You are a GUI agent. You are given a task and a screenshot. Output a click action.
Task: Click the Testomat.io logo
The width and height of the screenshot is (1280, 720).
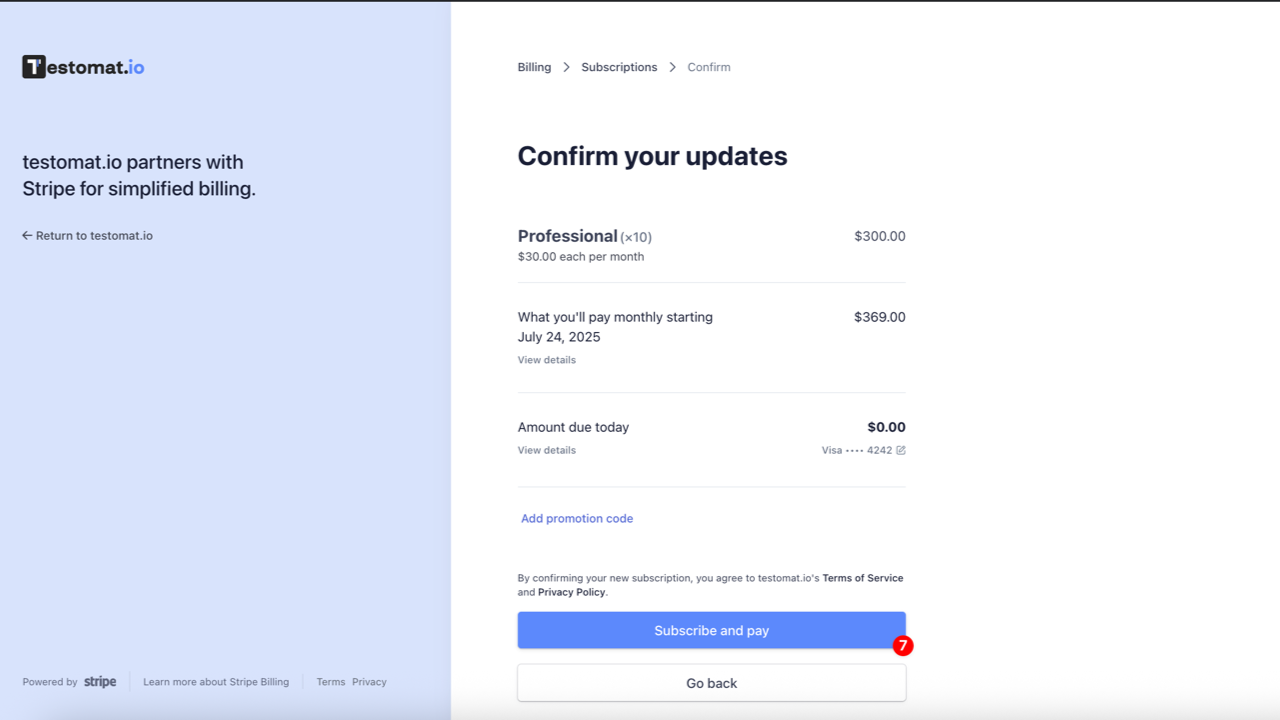point(82,66)
